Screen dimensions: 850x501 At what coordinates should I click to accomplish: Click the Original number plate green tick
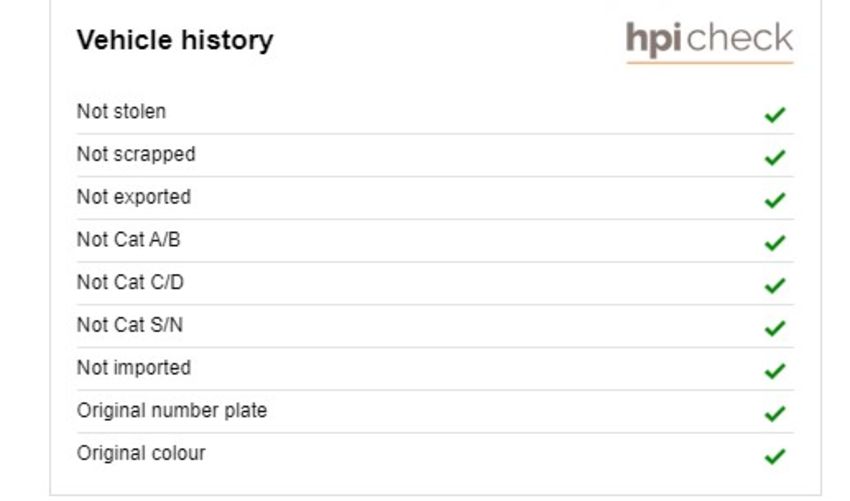click(775, 414)
